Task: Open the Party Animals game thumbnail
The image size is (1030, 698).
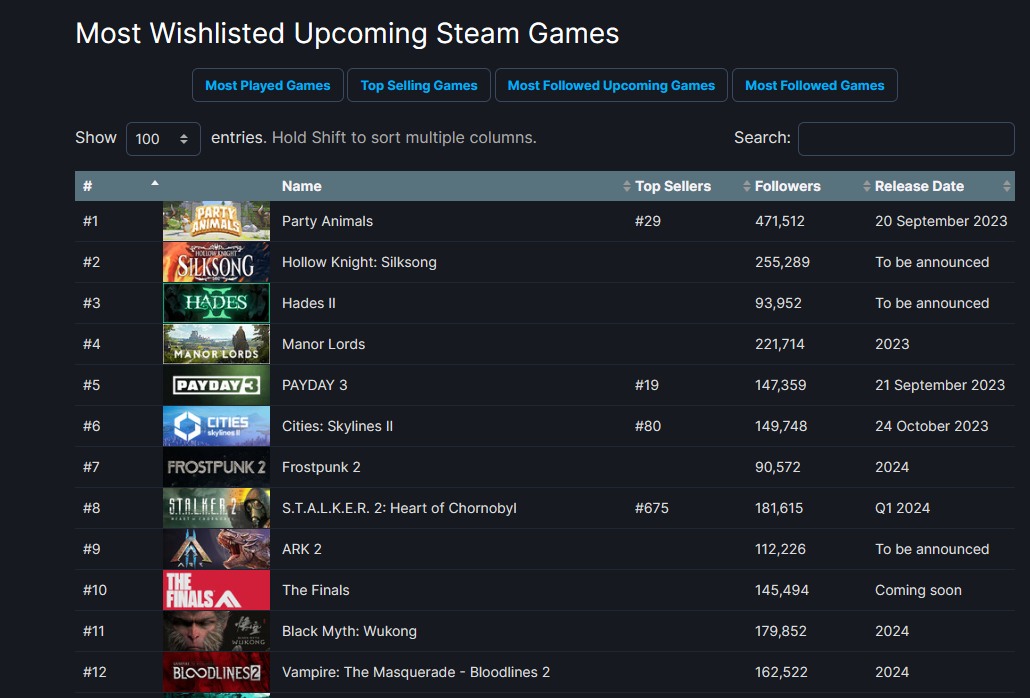Action: click(x=216, y=221)
